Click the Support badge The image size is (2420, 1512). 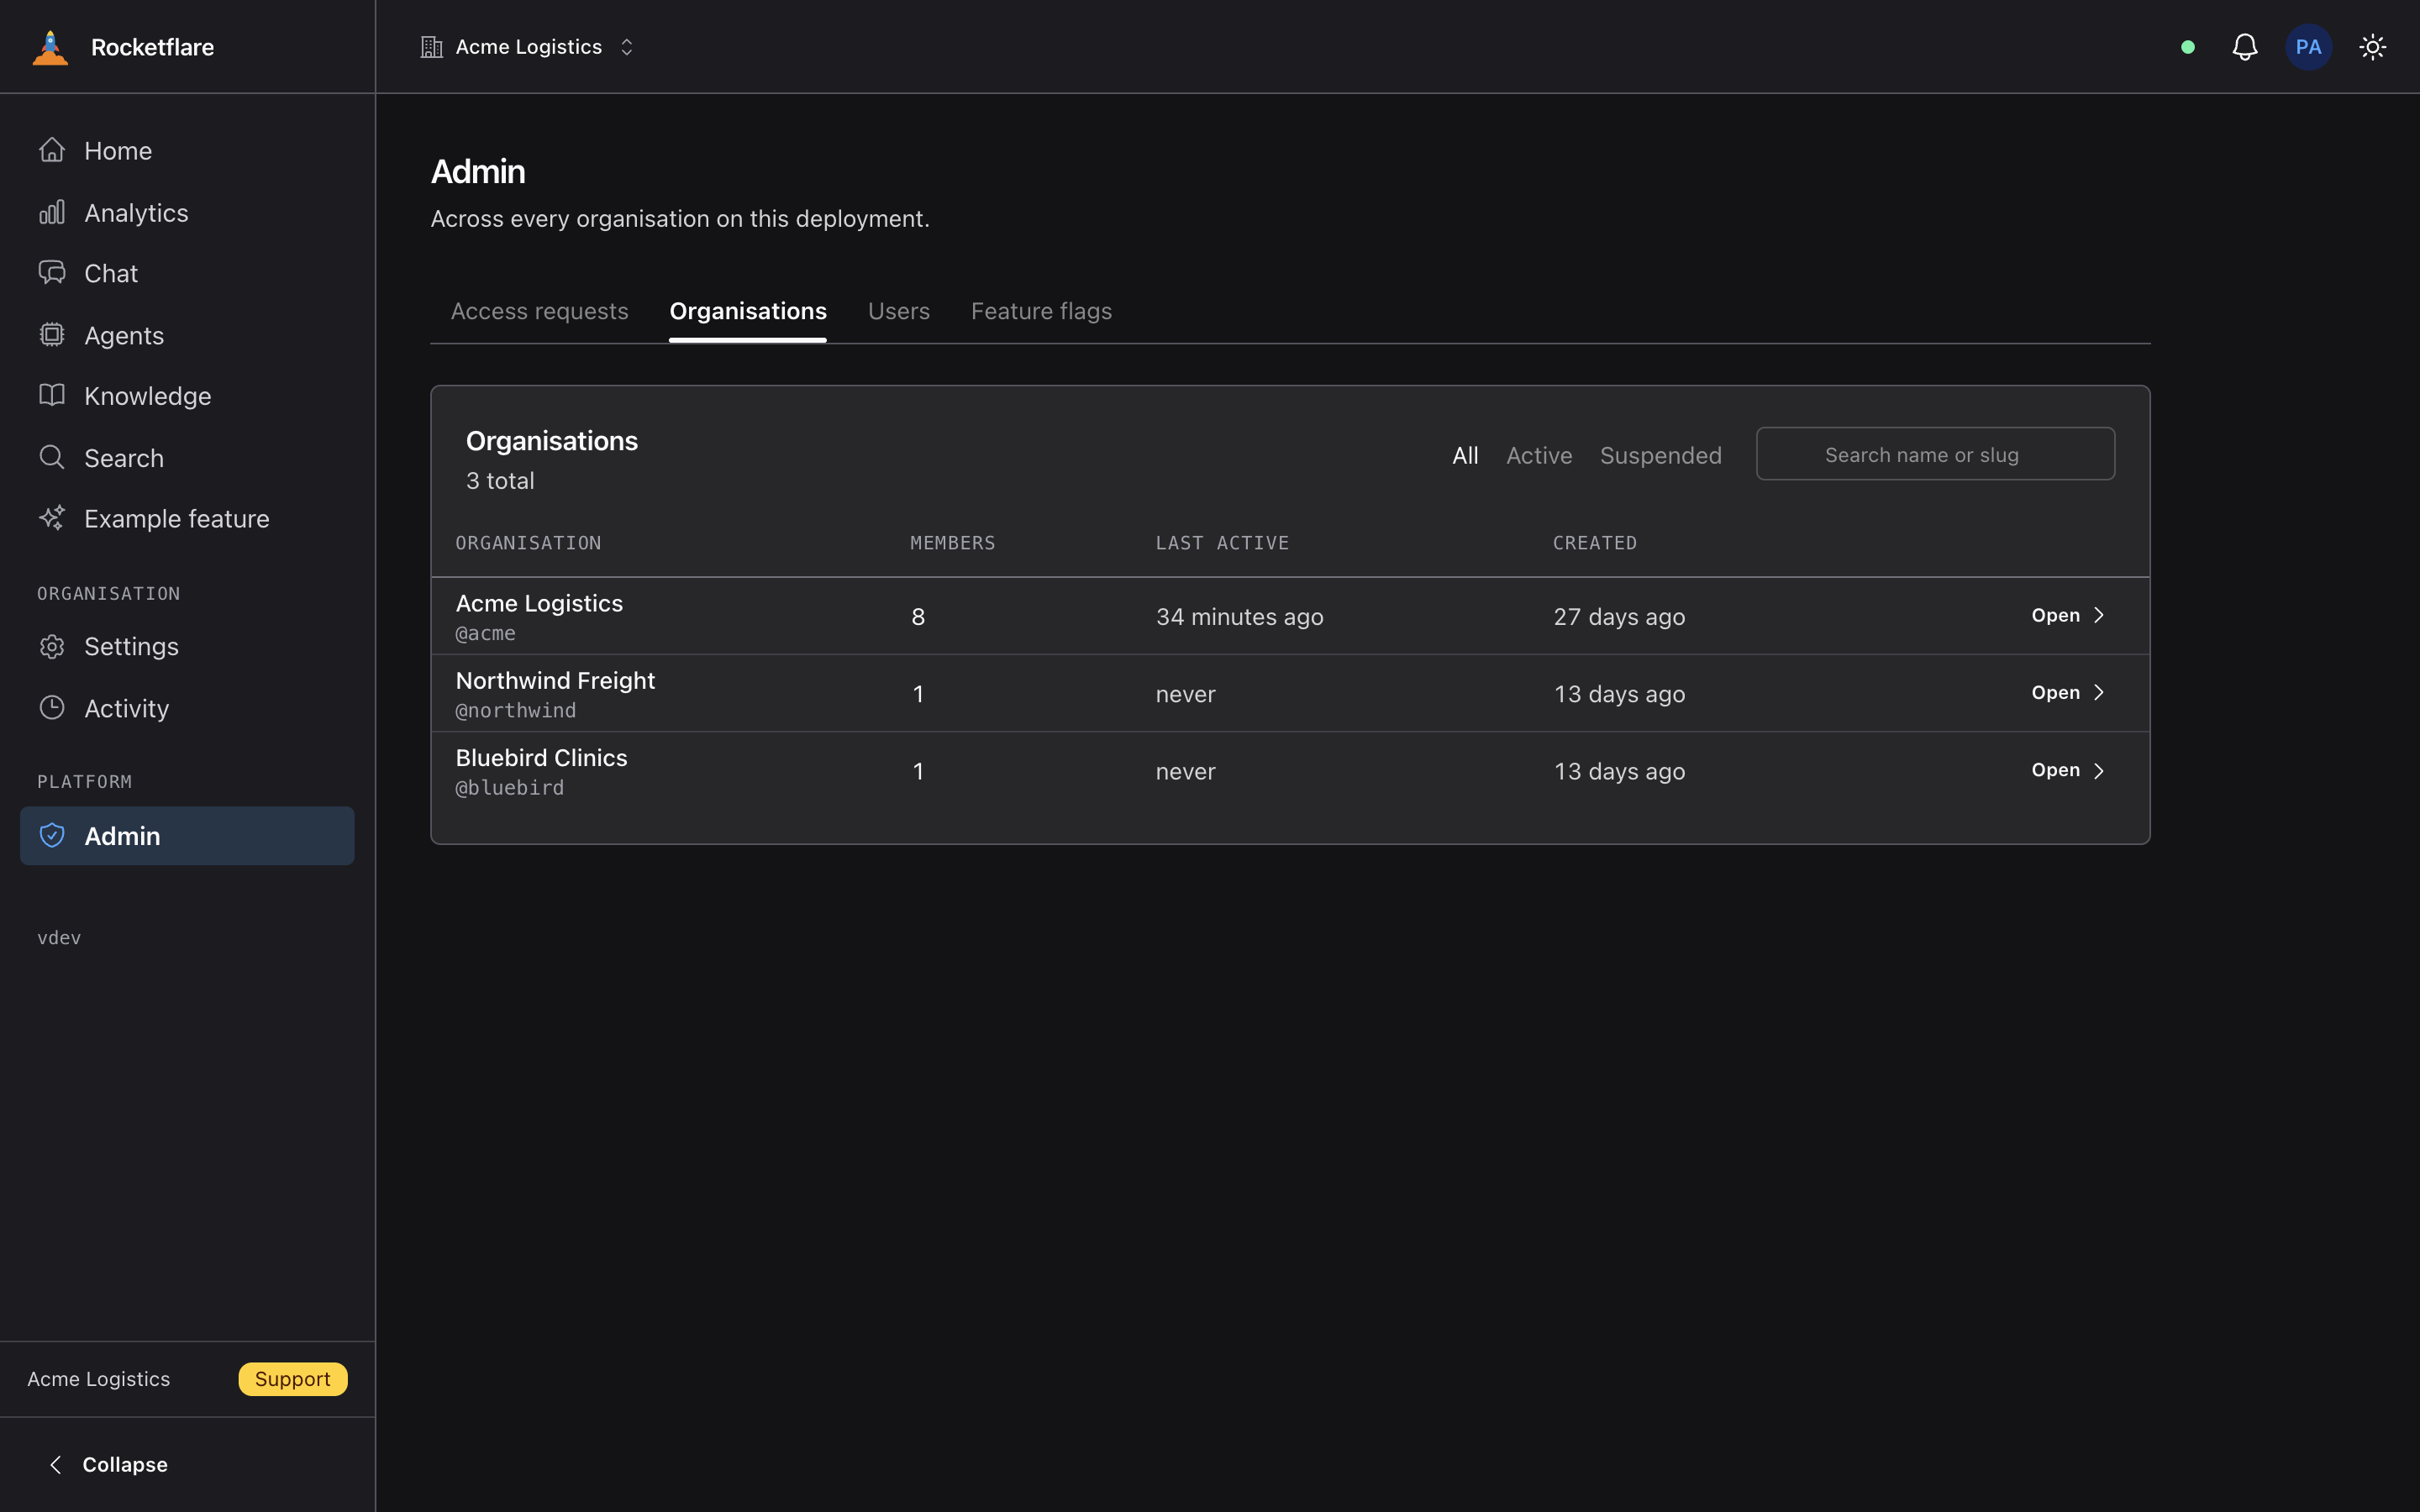[x=293, y=1379]
